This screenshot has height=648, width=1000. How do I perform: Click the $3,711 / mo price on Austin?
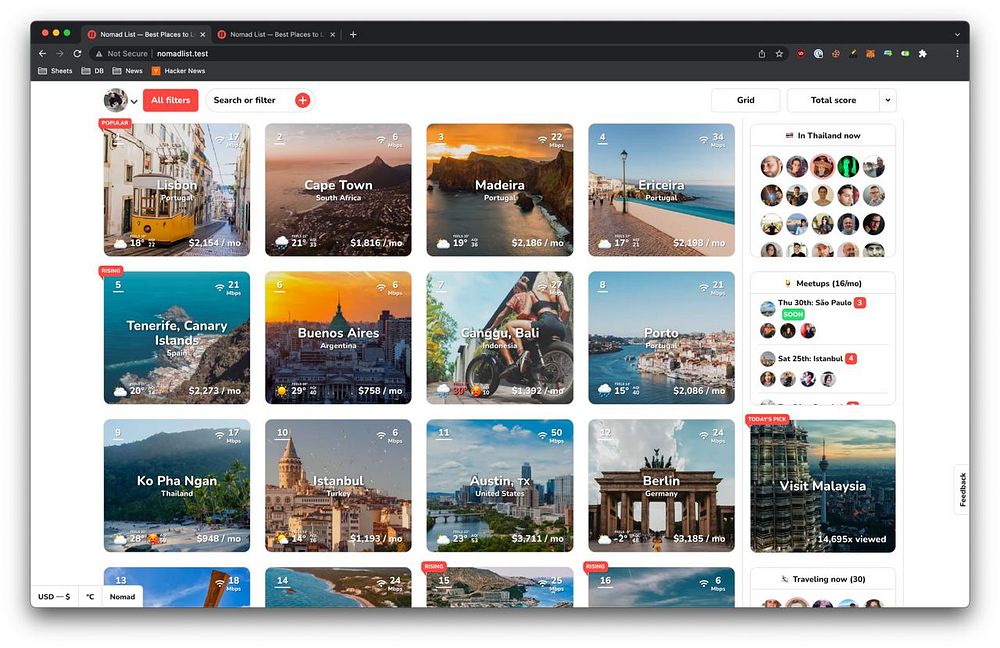click(538, 538)
